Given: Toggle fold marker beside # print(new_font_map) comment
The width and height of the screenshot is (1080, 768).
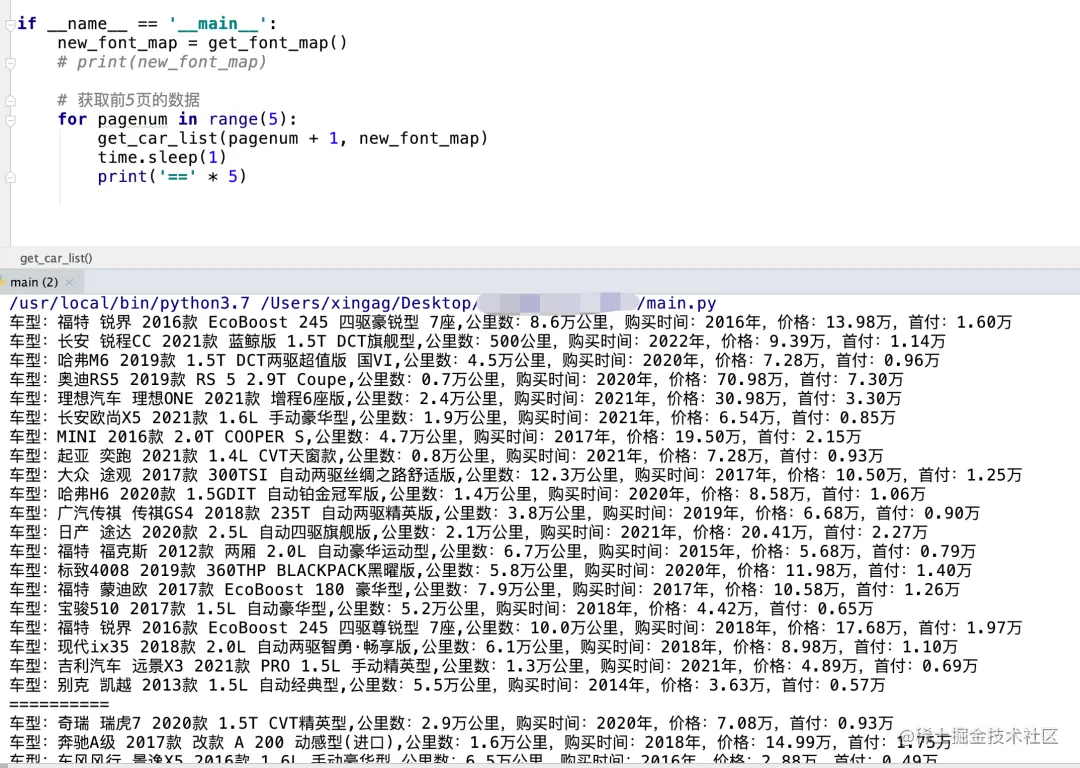Looking at the screenshot, I should tap(10, 63).
